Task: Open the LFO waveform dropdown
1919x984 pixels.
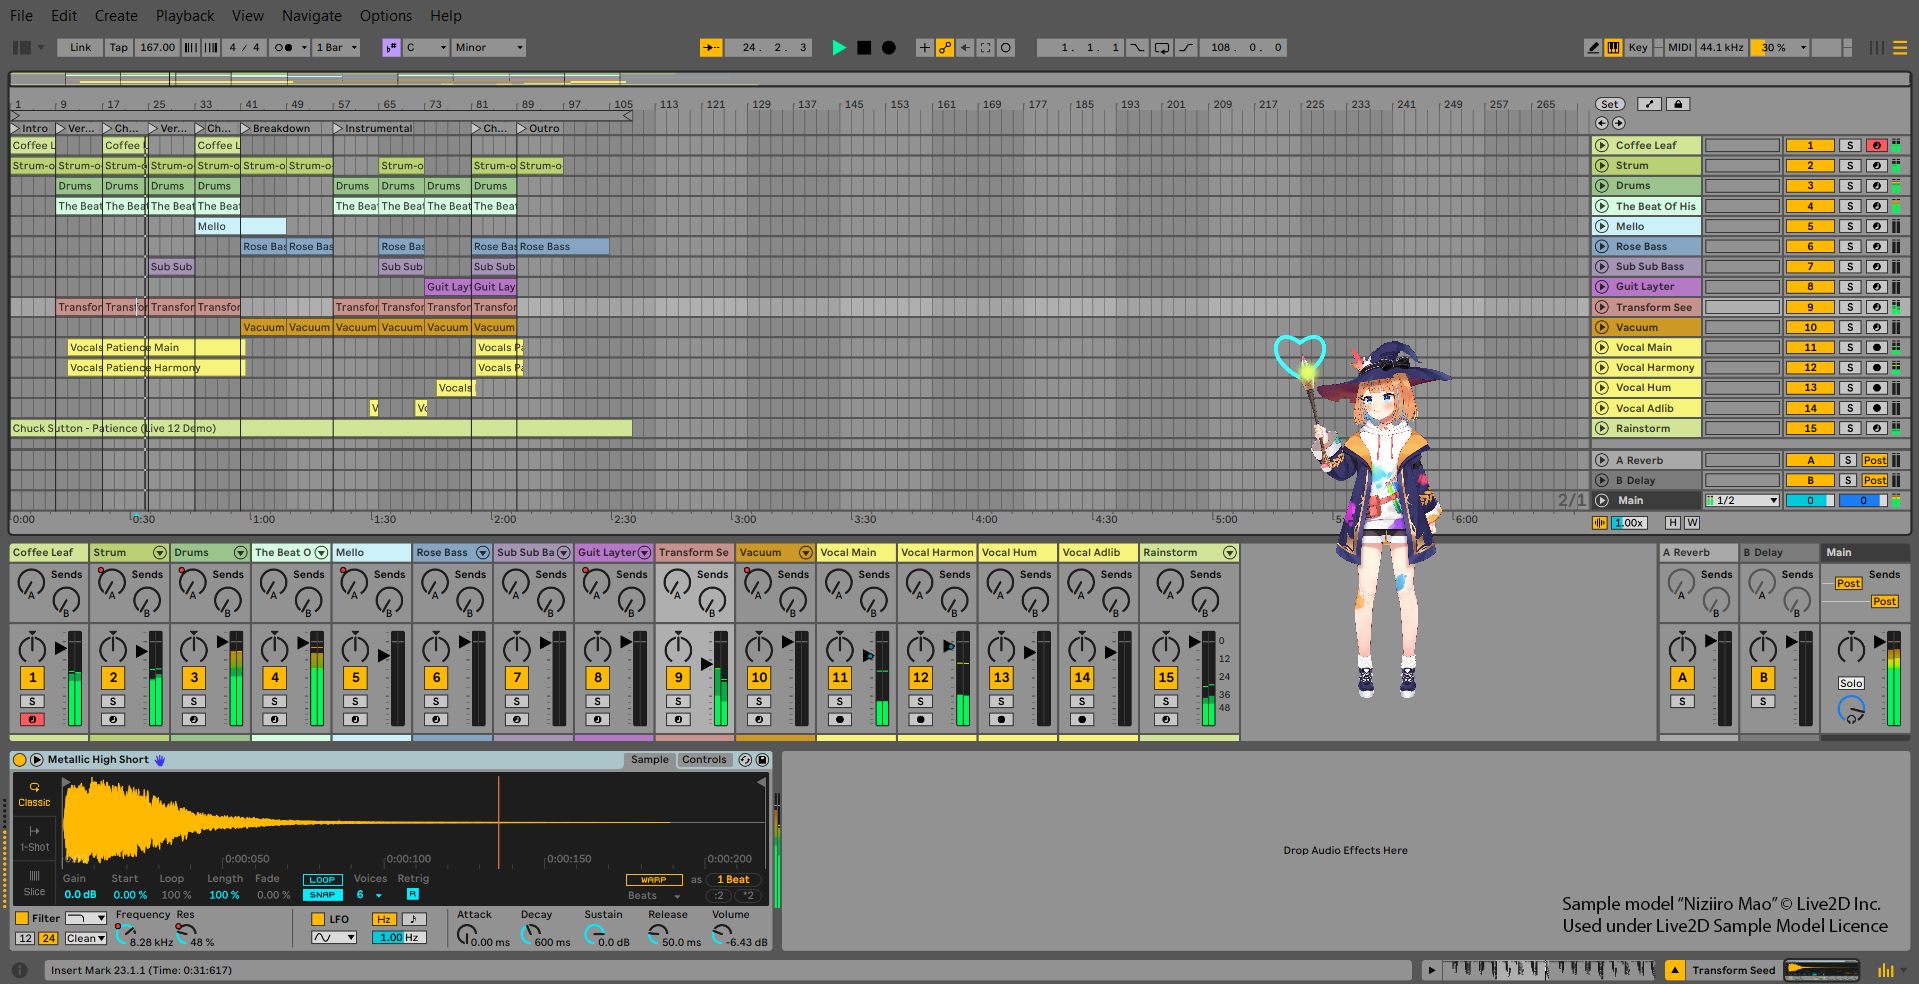Action: (334, 937)
